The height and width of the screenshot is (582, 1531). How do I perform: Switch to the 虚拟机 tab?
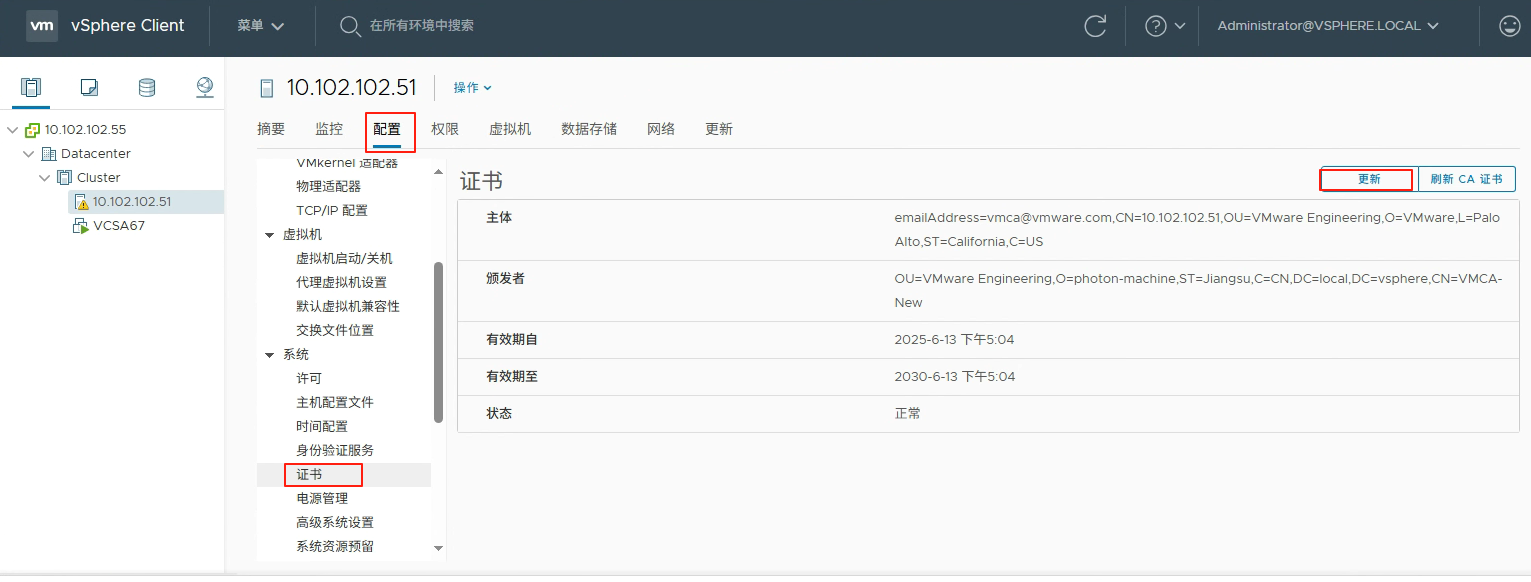(x=510, y=129)
